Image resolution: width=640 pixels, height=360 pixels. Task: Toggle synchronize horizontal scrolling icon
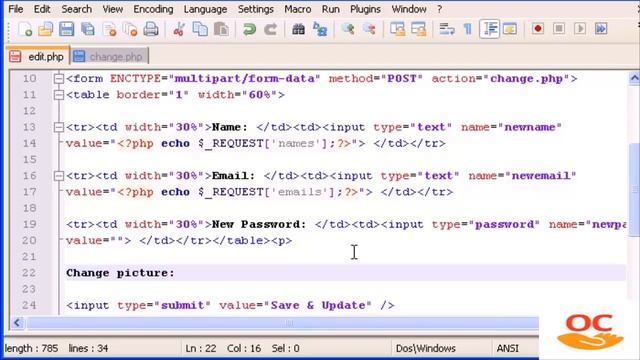(x=418, y=29)
